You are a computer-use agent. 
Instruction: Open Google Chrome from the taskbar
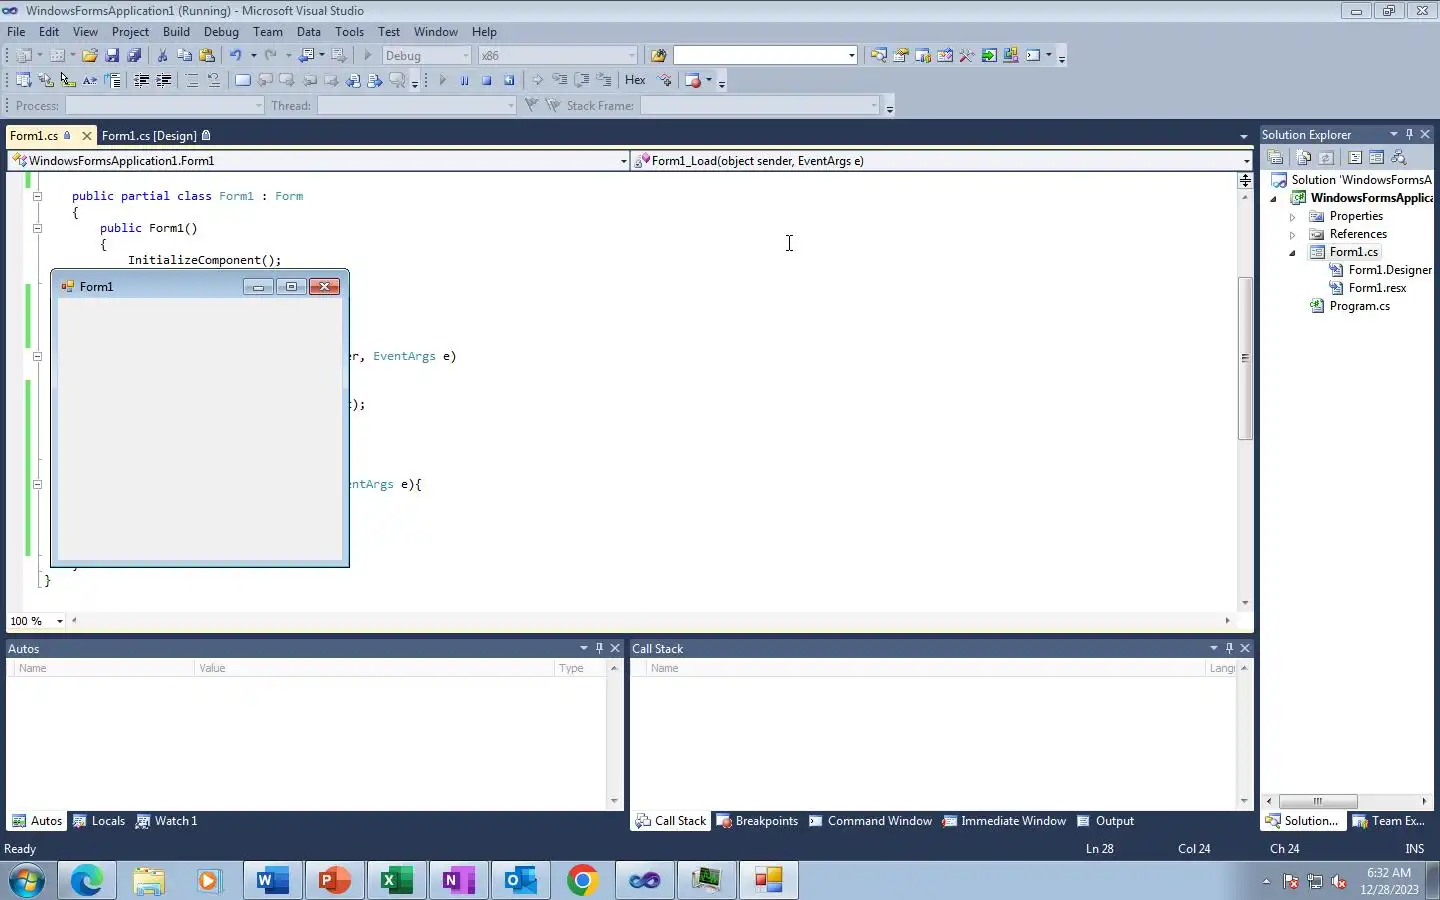tap(583, 881)
